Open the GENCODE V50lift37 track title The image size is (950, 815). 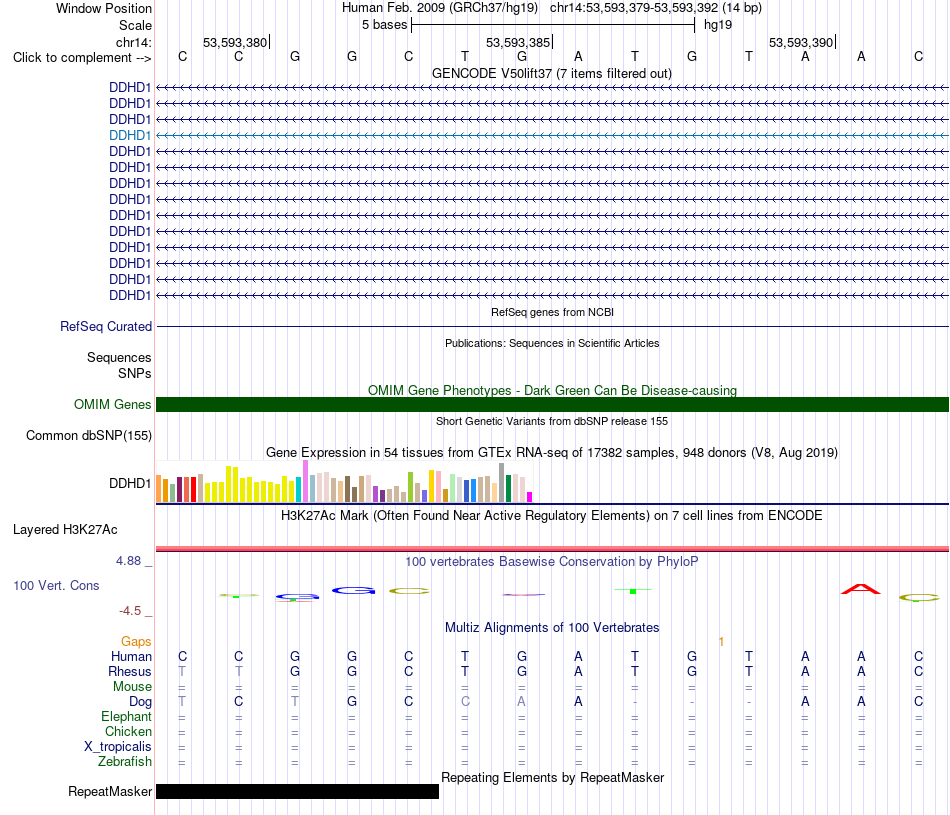pyautogui.click(x=552, y=73)
